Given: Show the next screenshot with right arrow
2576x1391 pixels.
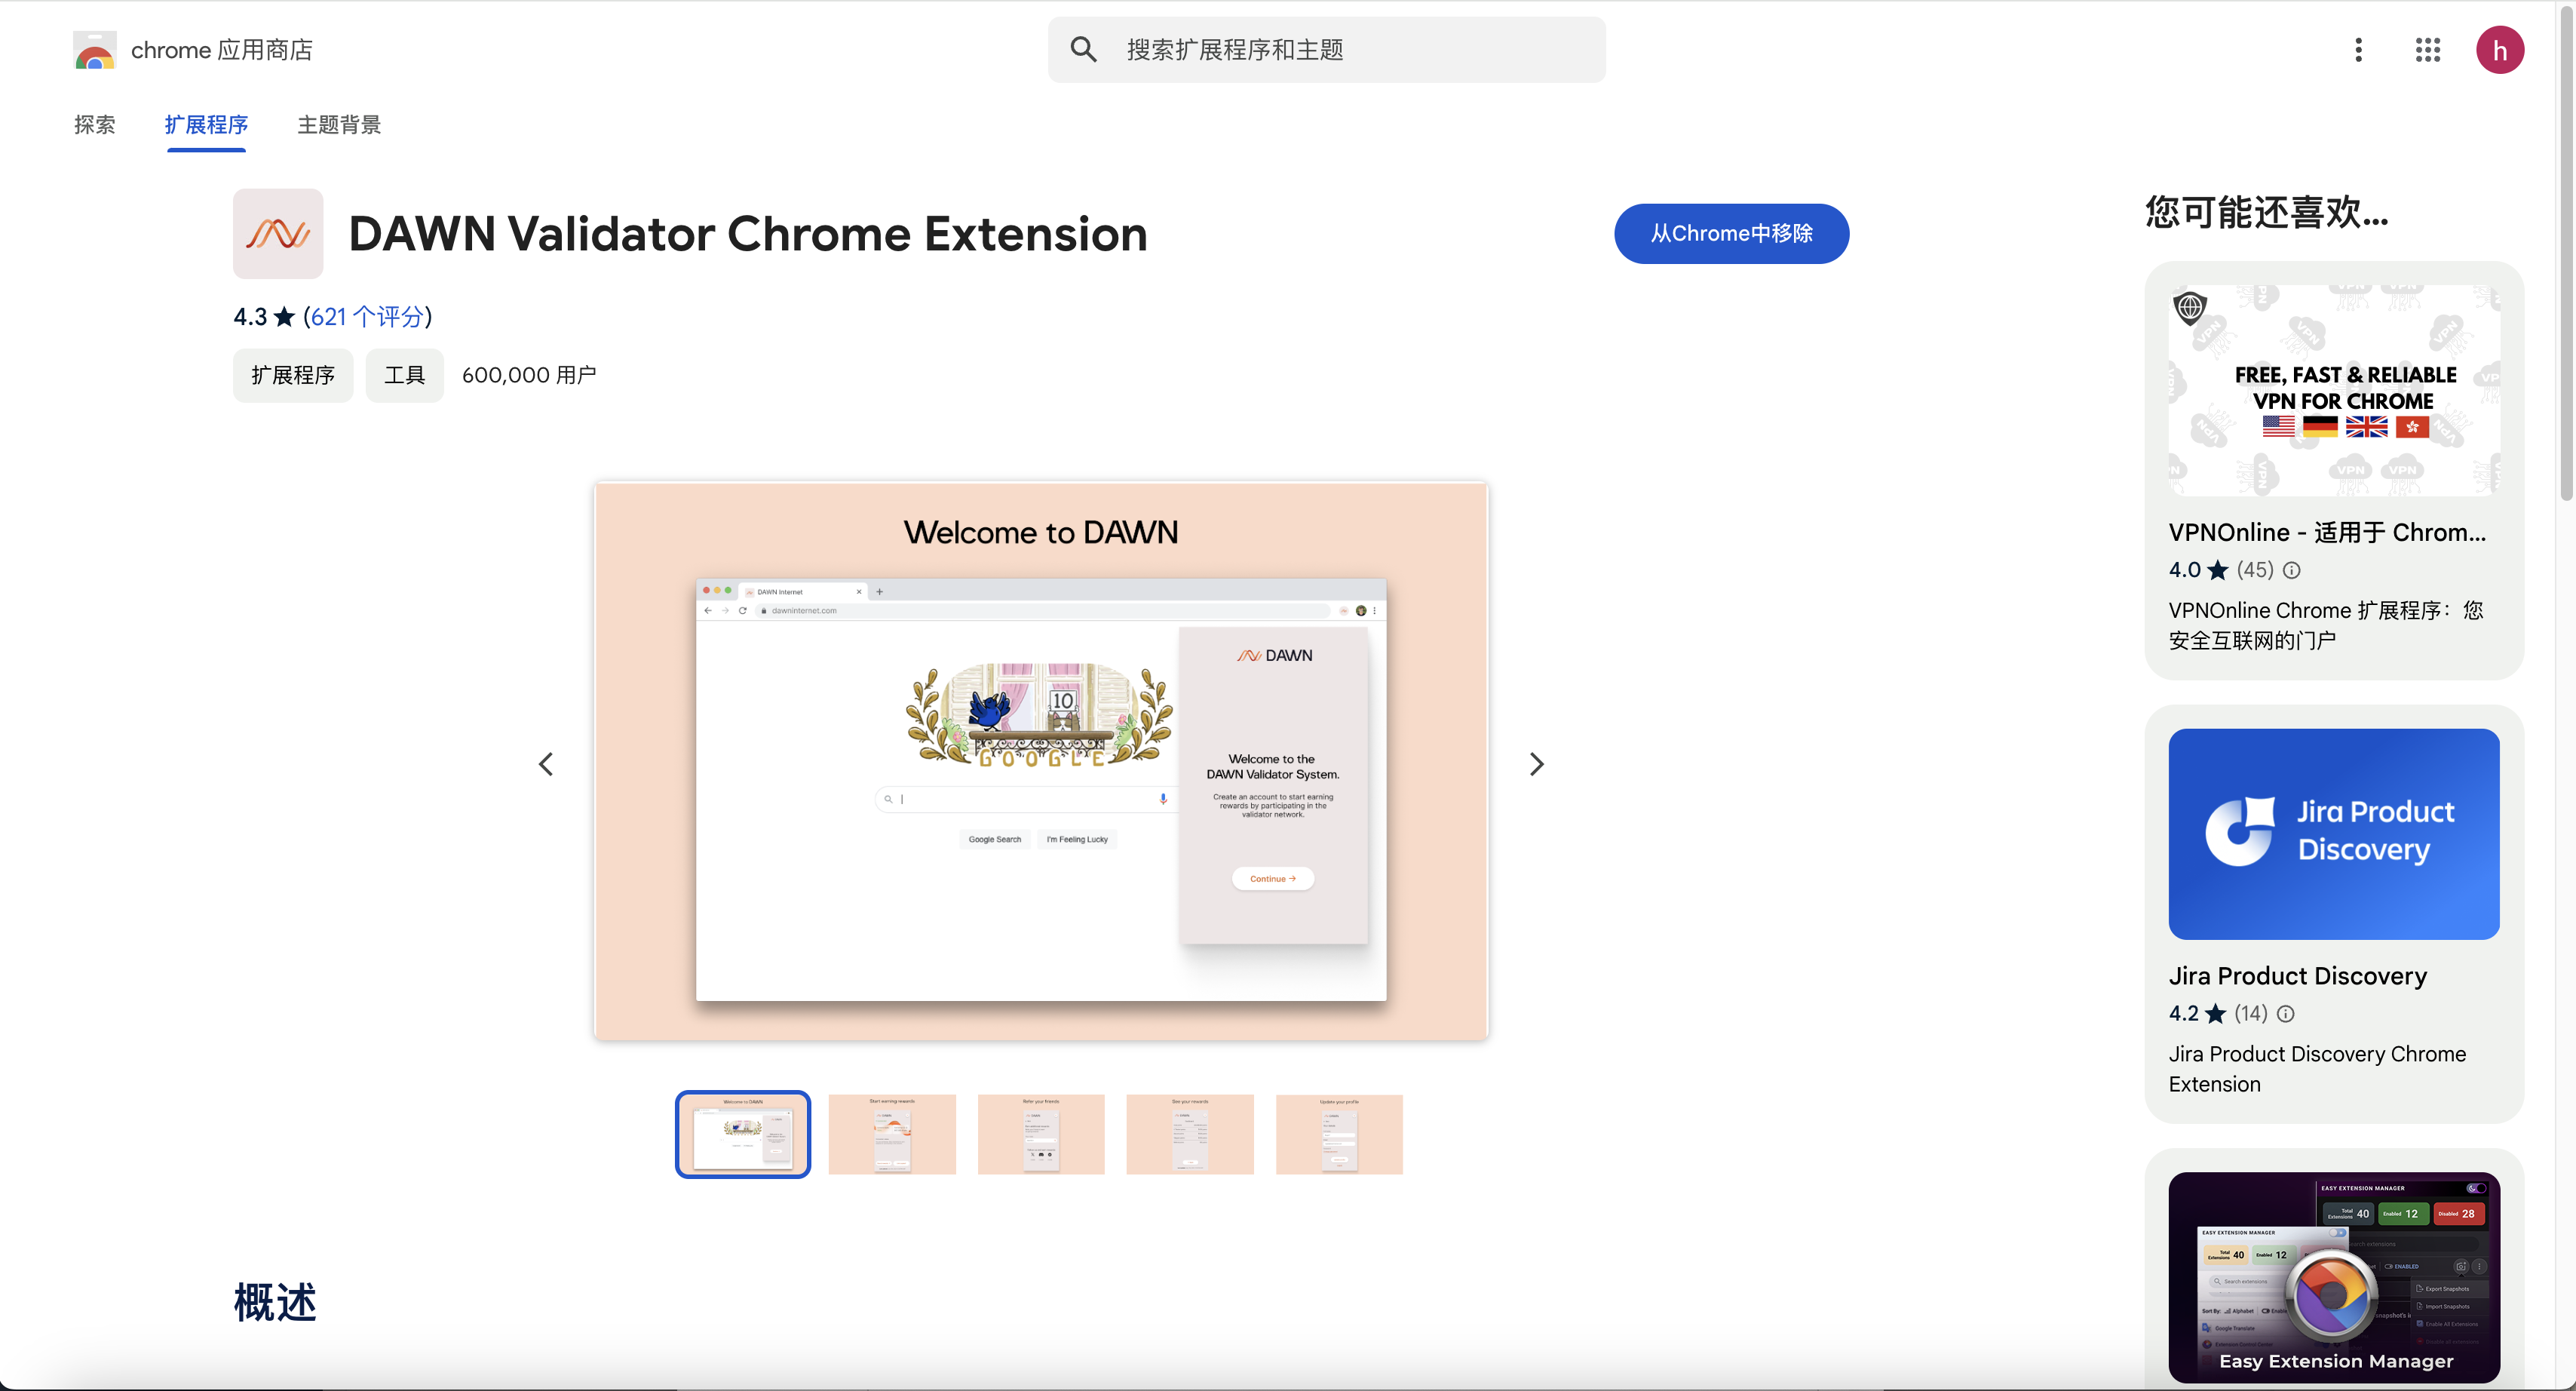Looking at the screenshot, I should [x=1537, y=764].
